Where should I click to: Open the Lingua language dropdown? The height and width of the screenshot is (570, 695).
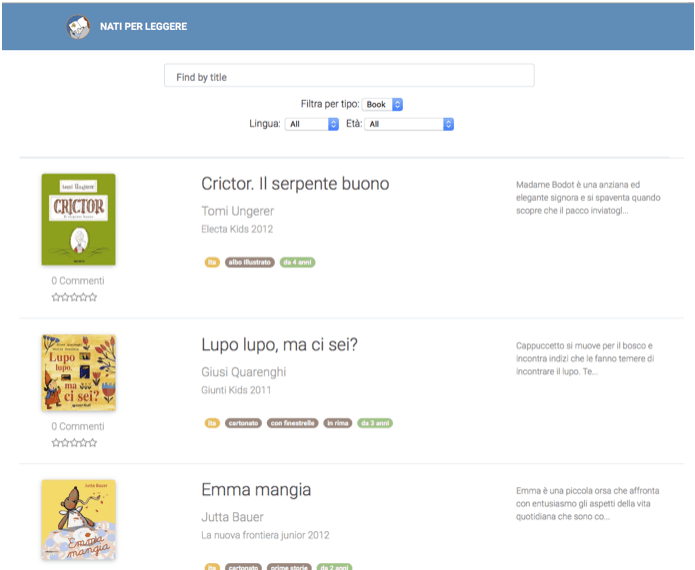[x=312, y=124]
